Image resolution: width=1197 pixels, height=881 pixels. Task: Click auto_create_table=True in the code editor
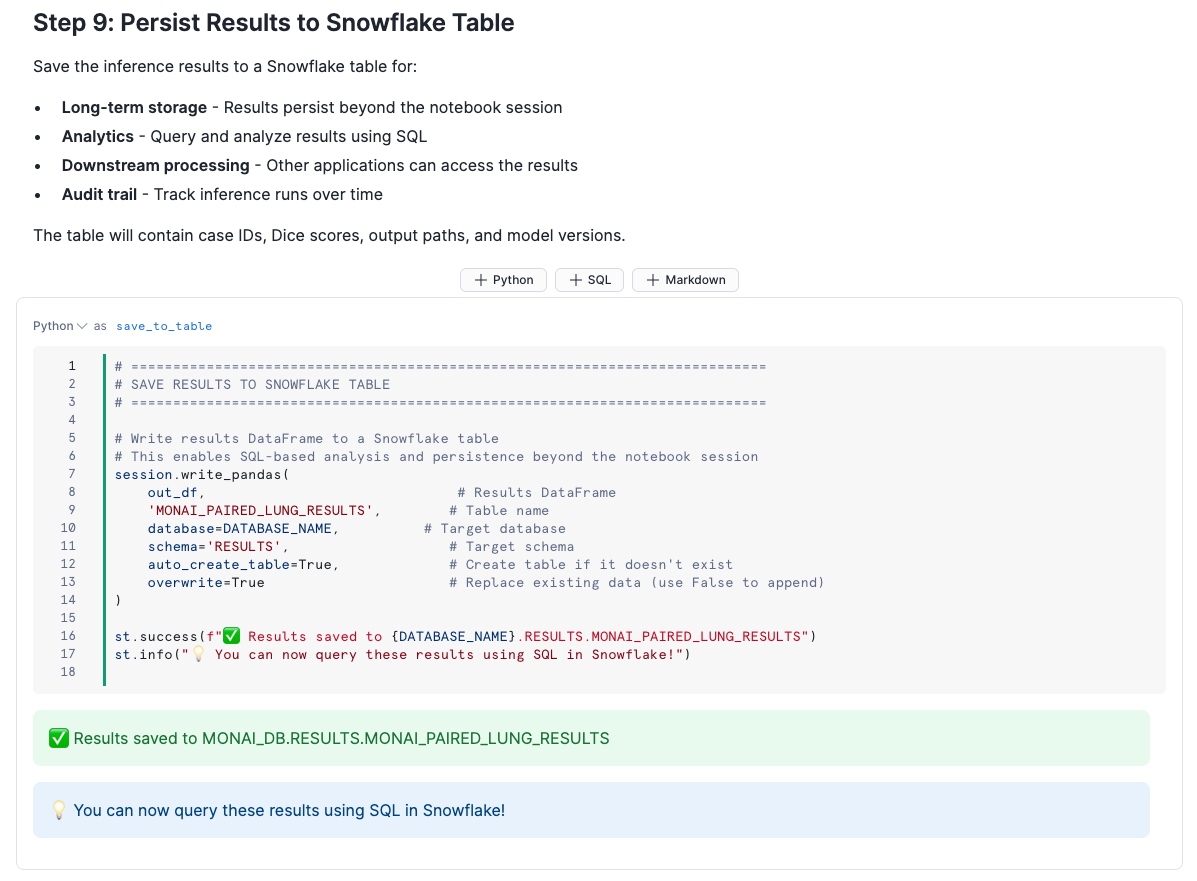(243, 564)
